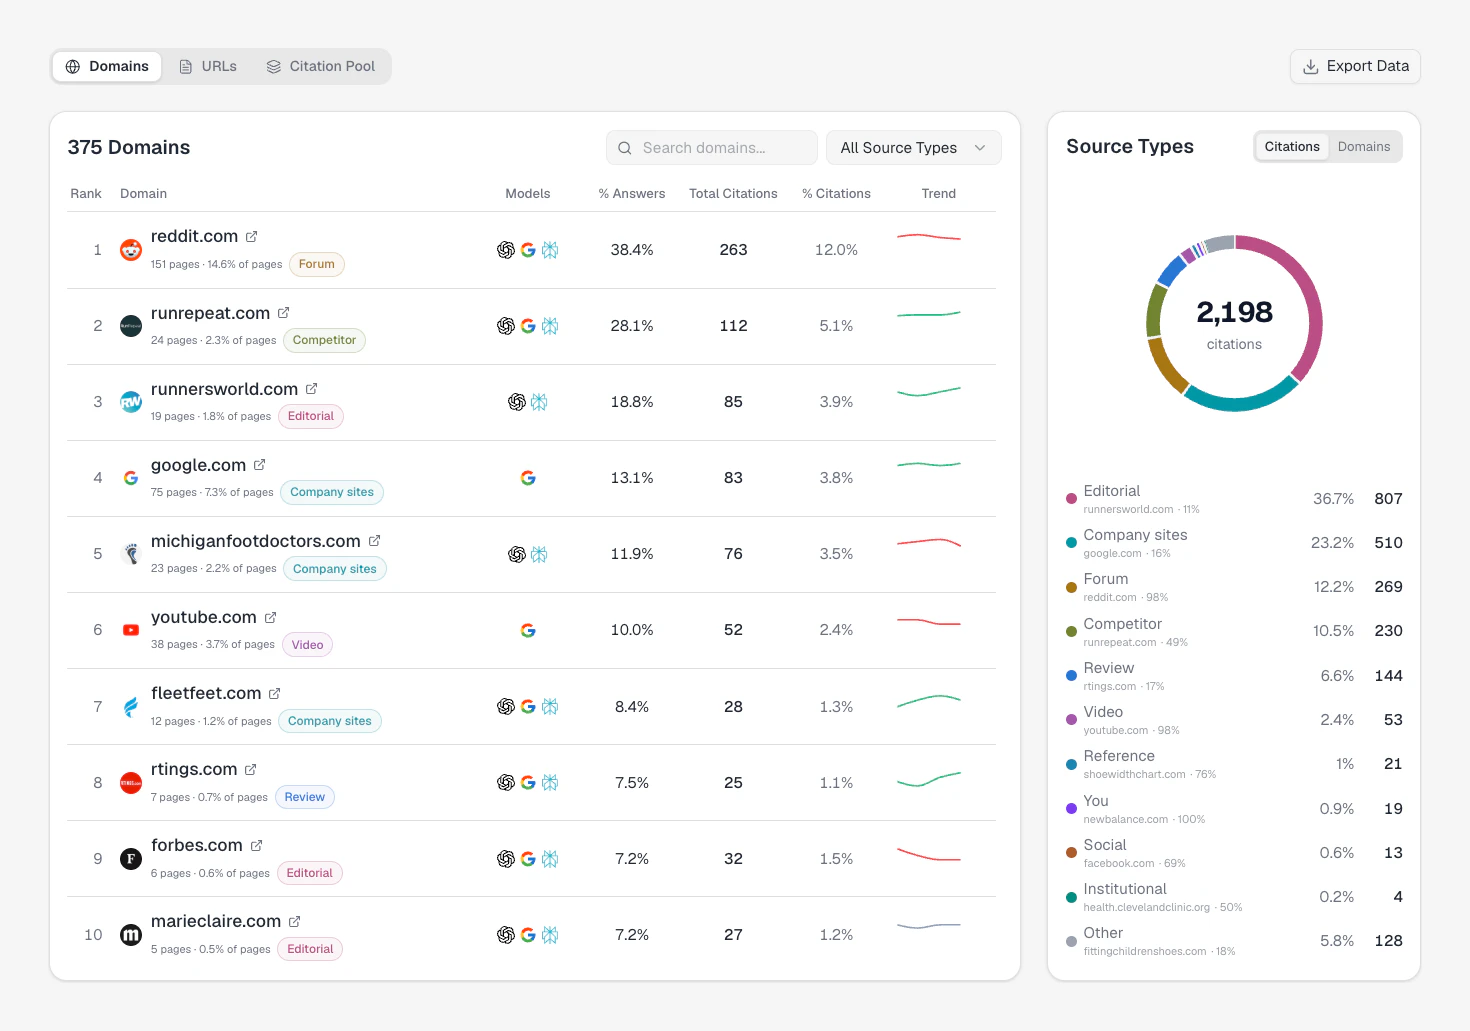The image size is (1470, 1031).
Task: Click the 38.4% answers value for reddit.com
Action: tap(632, 250)
